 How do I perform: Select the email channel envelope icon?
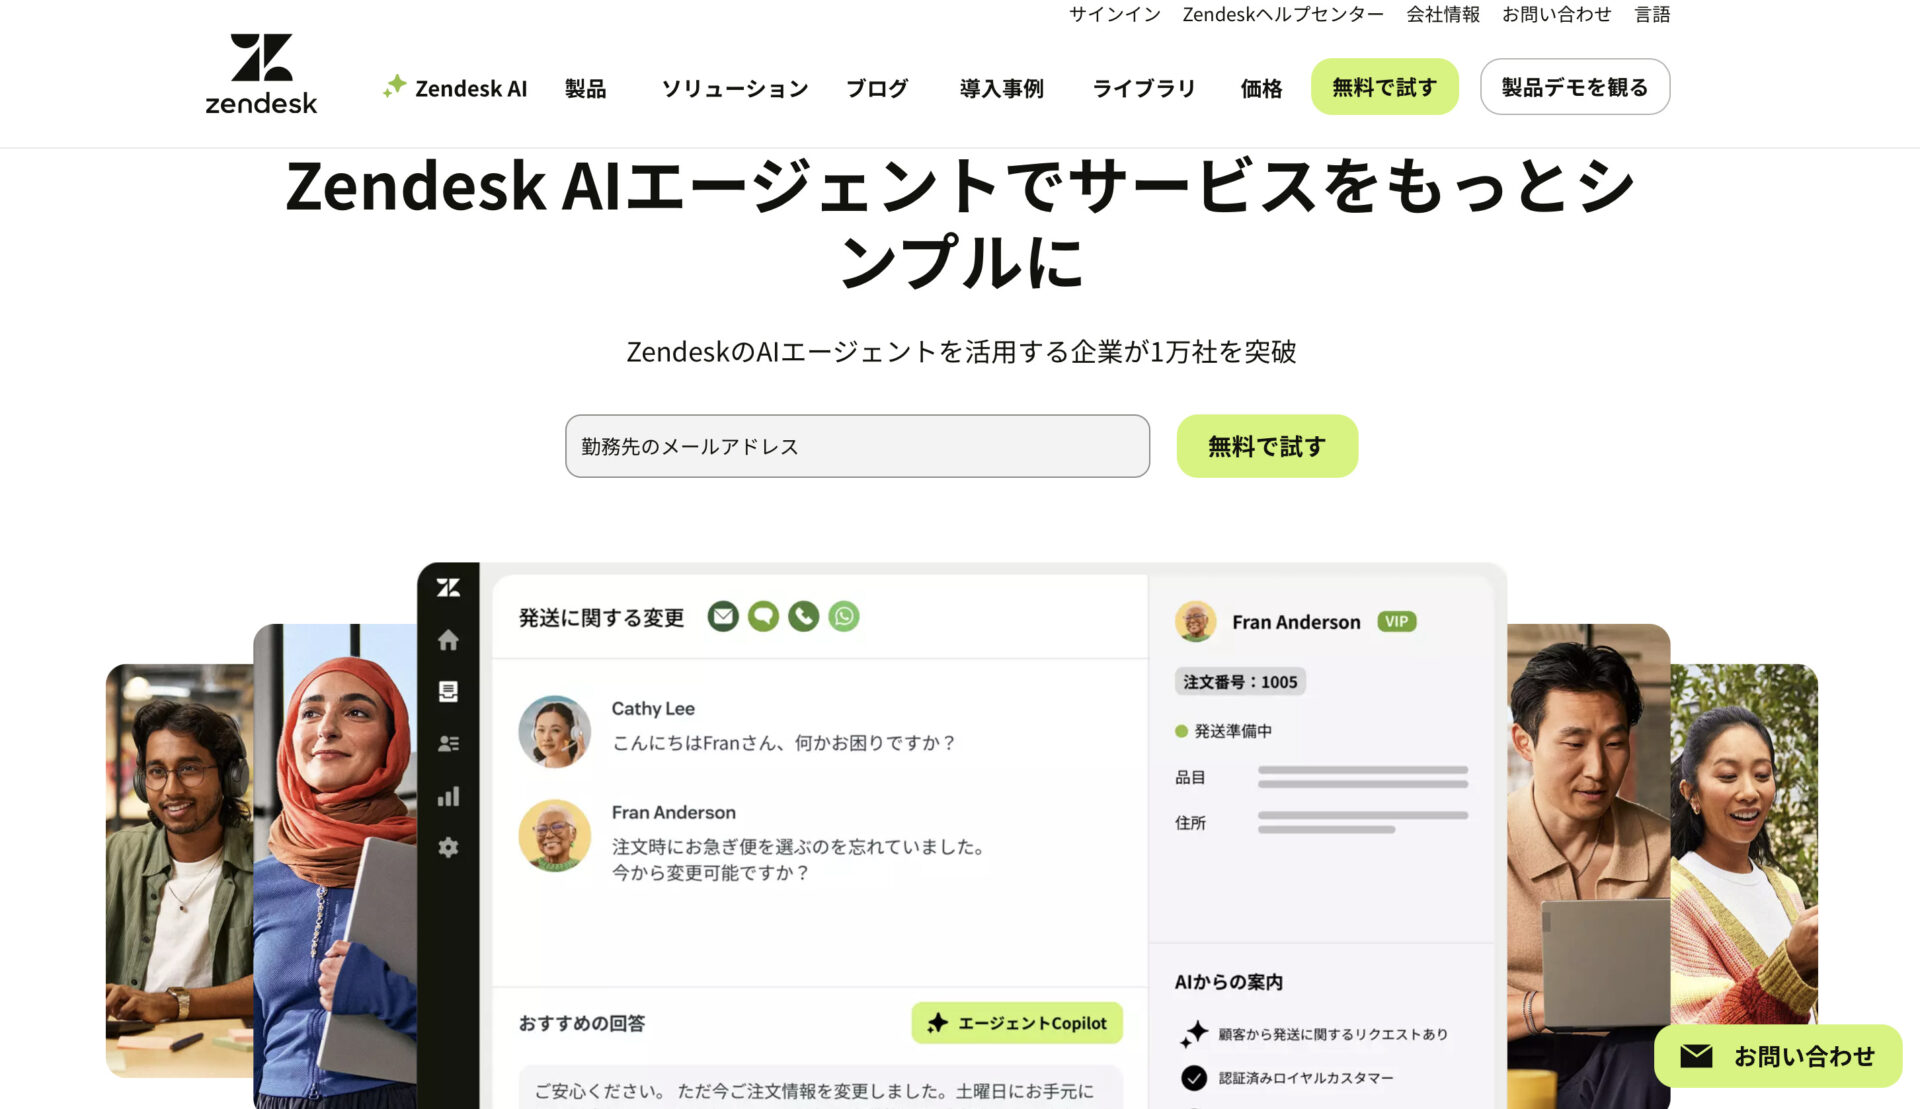point(722,616)
